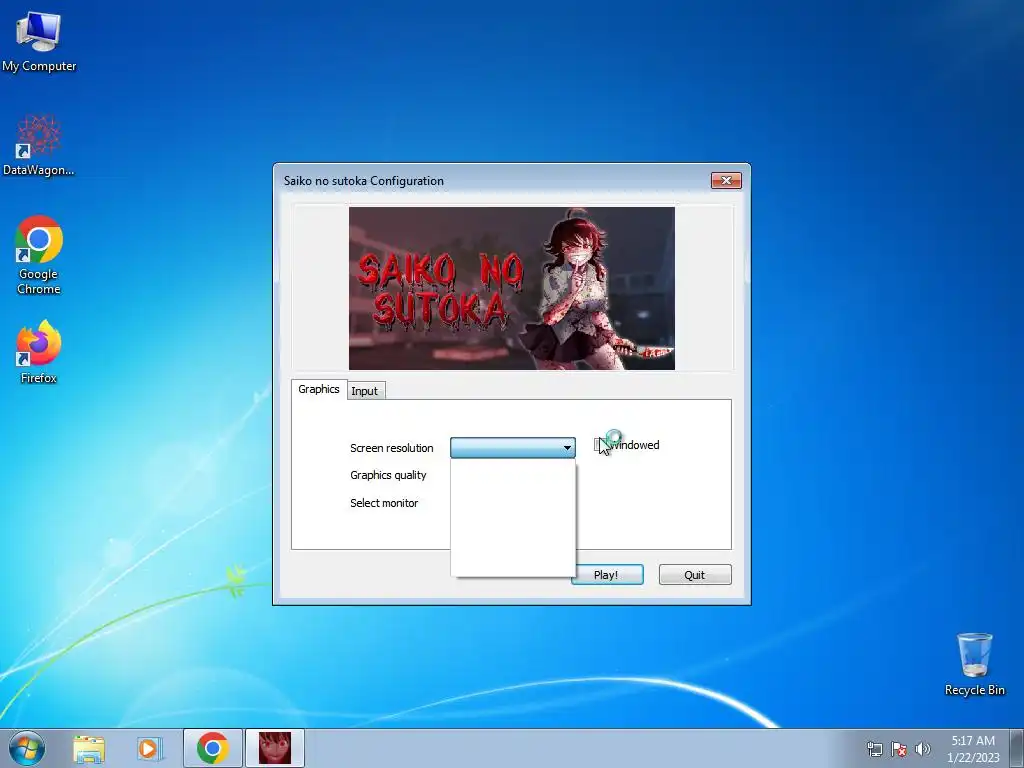1024x768 pixels.
Task: Switch to Chrome in the taskbar
Action: 212,748
